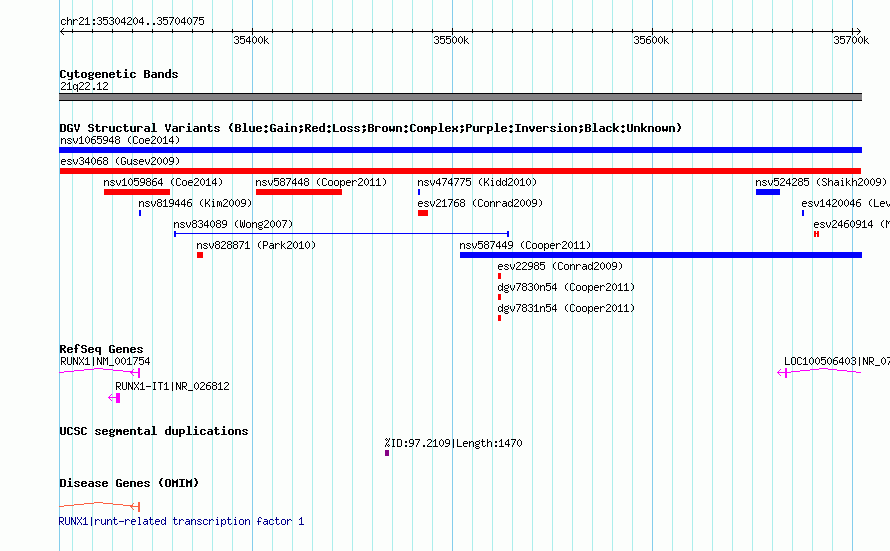
Task: Select the nsv587448 (Cooper2011) label
Action: [321, 182]
